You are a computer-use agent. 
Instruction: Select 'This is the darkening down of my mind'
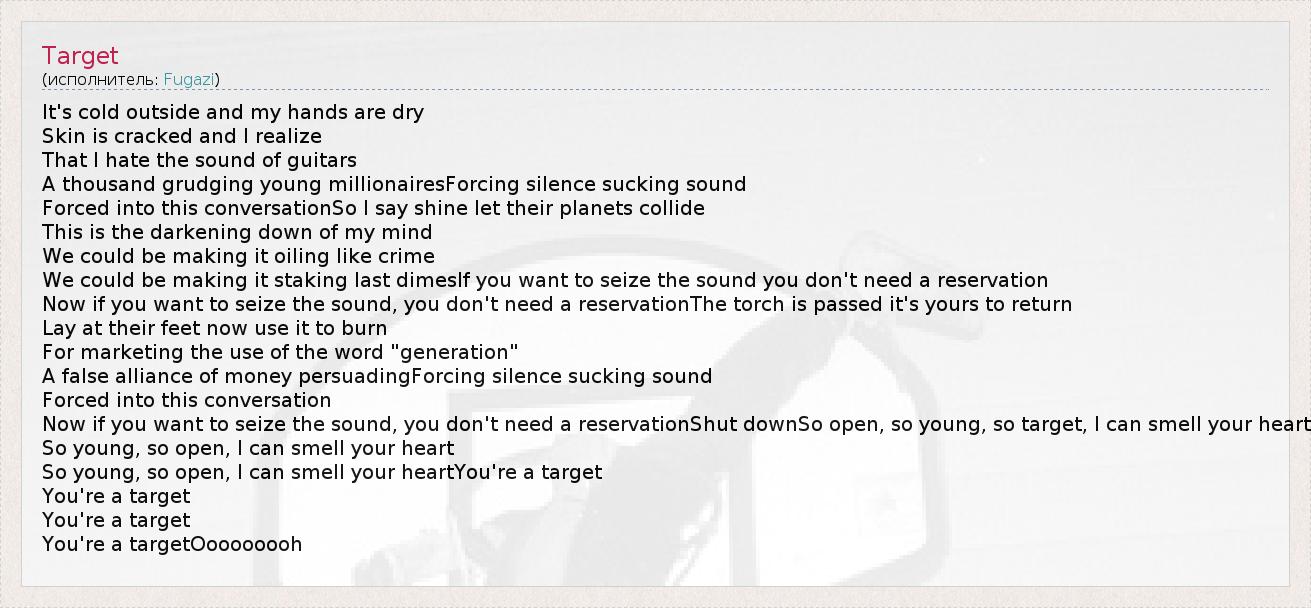coord(237,232)
